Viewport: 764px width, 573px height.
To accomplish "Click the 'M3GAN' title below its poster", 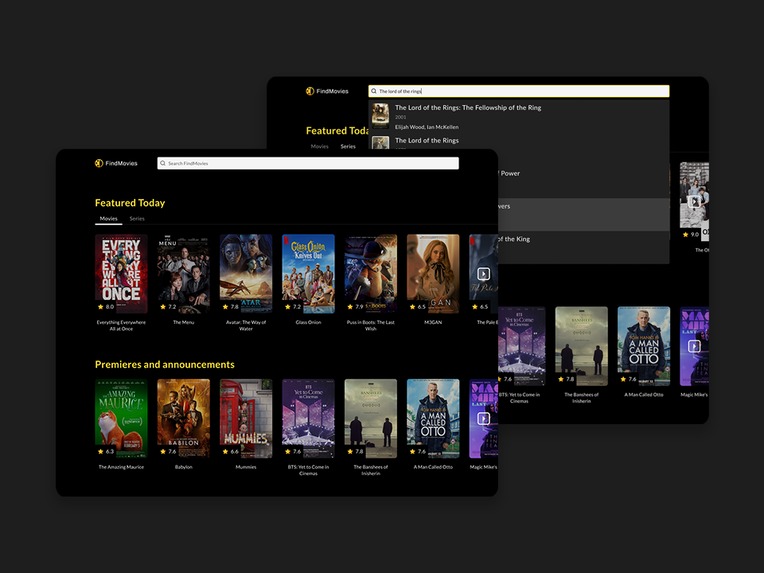I will (x=433, y=322).
